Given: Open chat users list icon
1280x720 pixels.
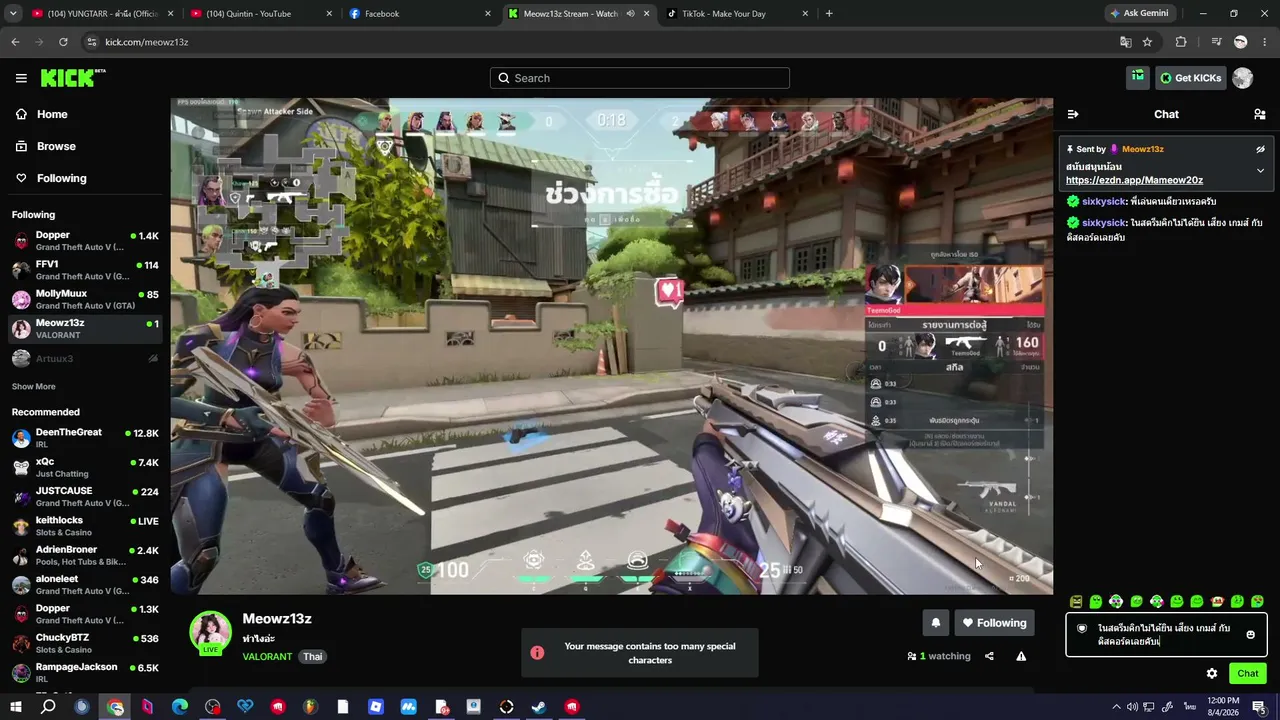Looking at the screenshot, I should [1260, 114].
